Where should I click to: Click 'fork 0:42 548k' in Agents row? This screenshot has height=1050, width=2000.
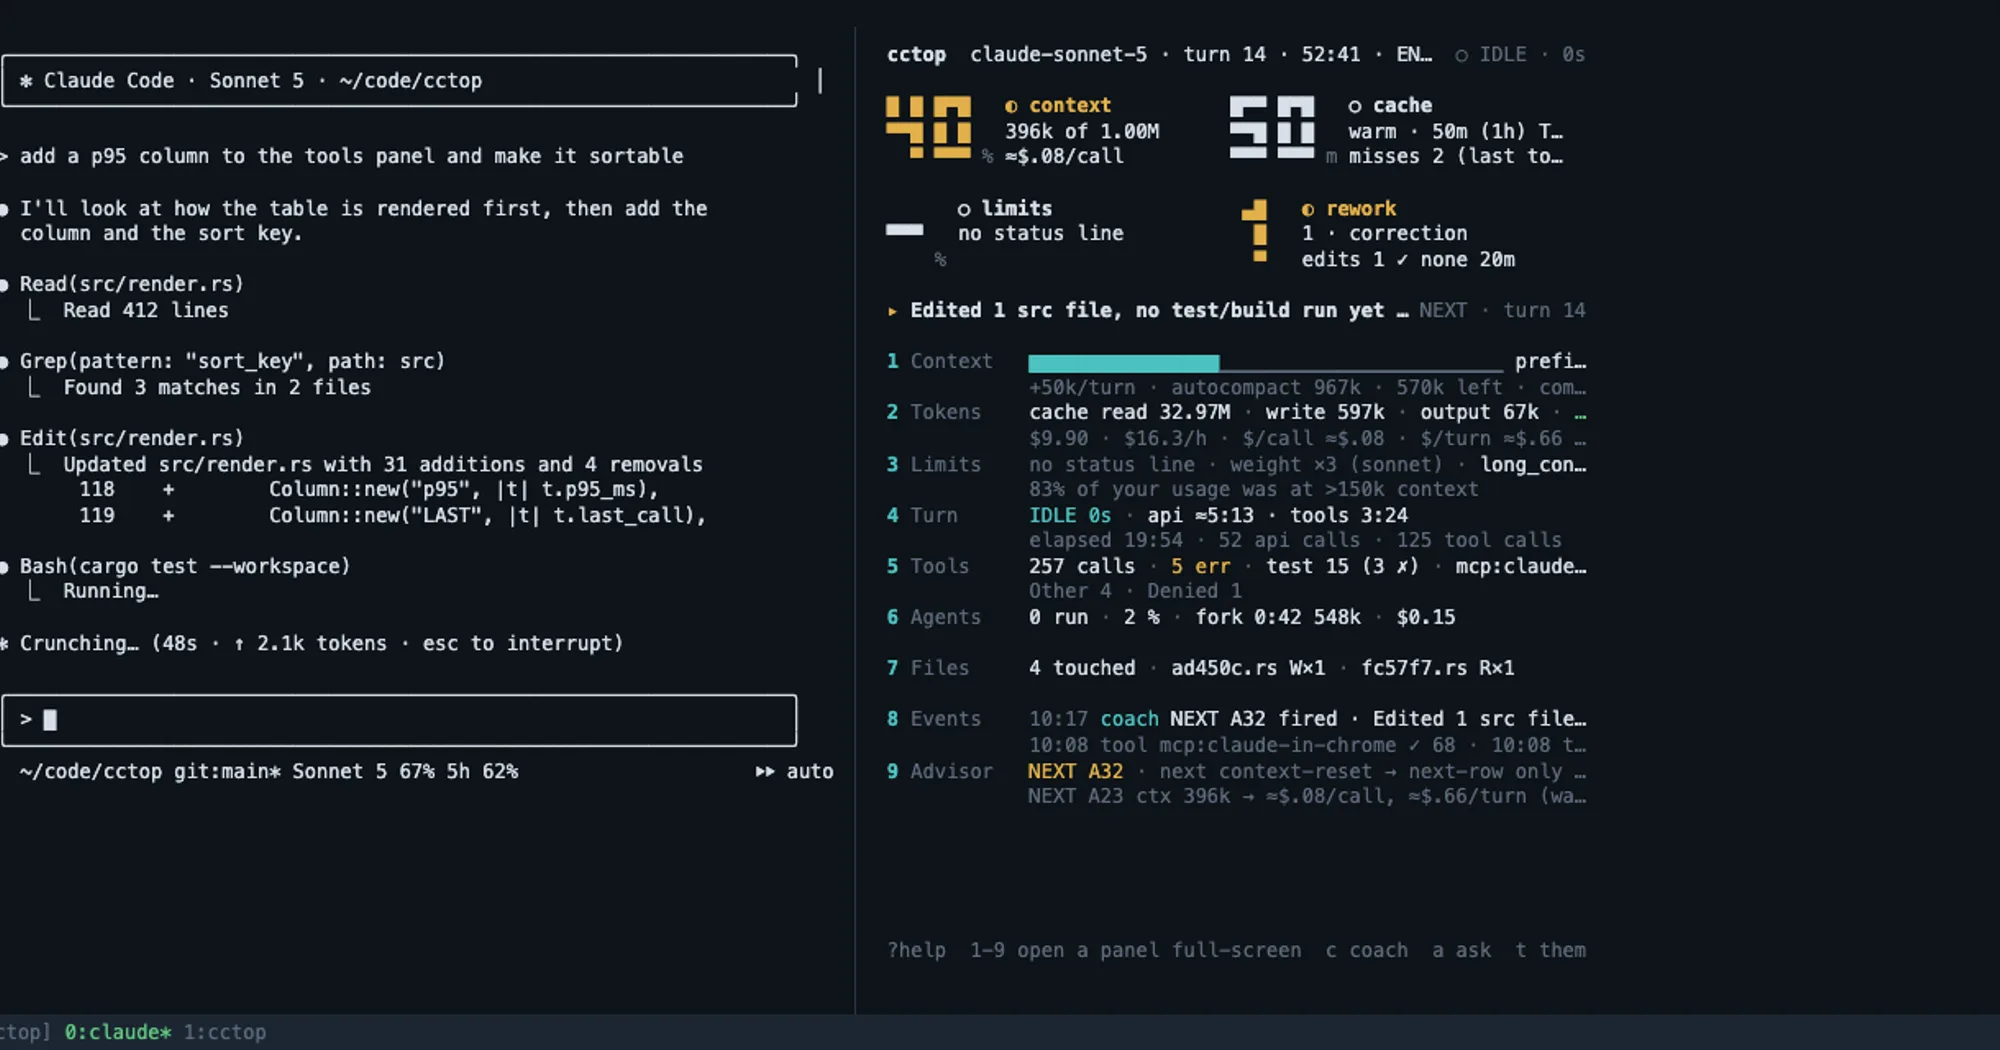[1278, 617]
